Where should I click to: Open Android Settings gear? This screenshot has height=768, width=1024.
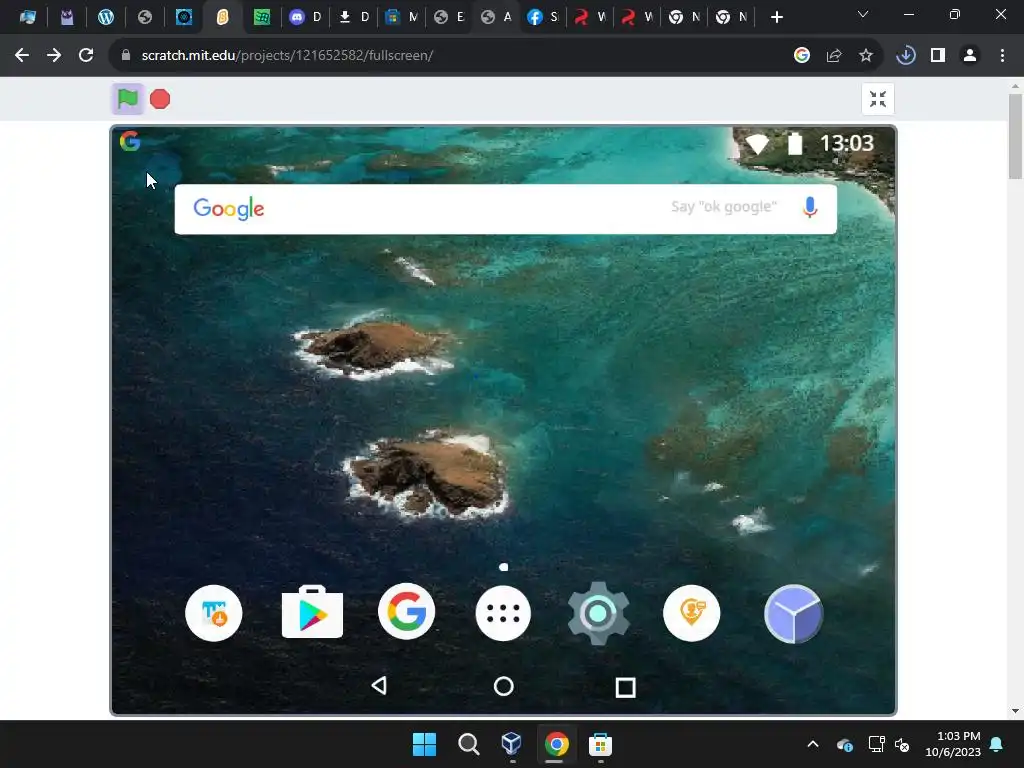(598, 613)
